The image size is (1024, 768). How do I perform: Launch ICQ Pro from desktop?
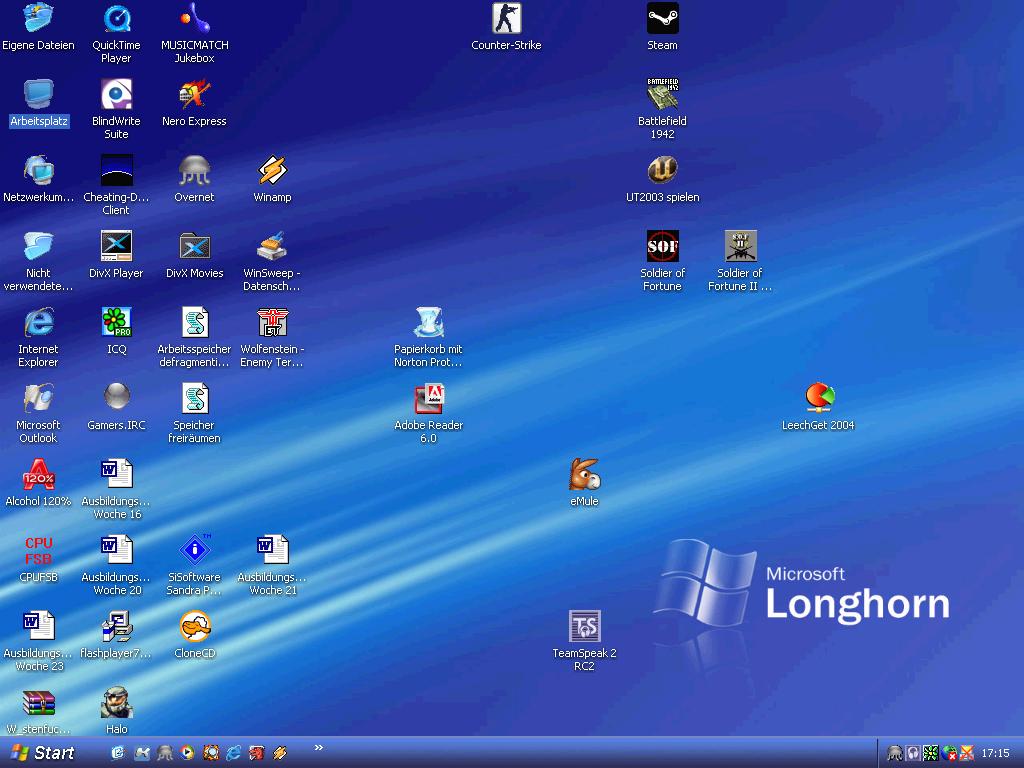(116, 323)
